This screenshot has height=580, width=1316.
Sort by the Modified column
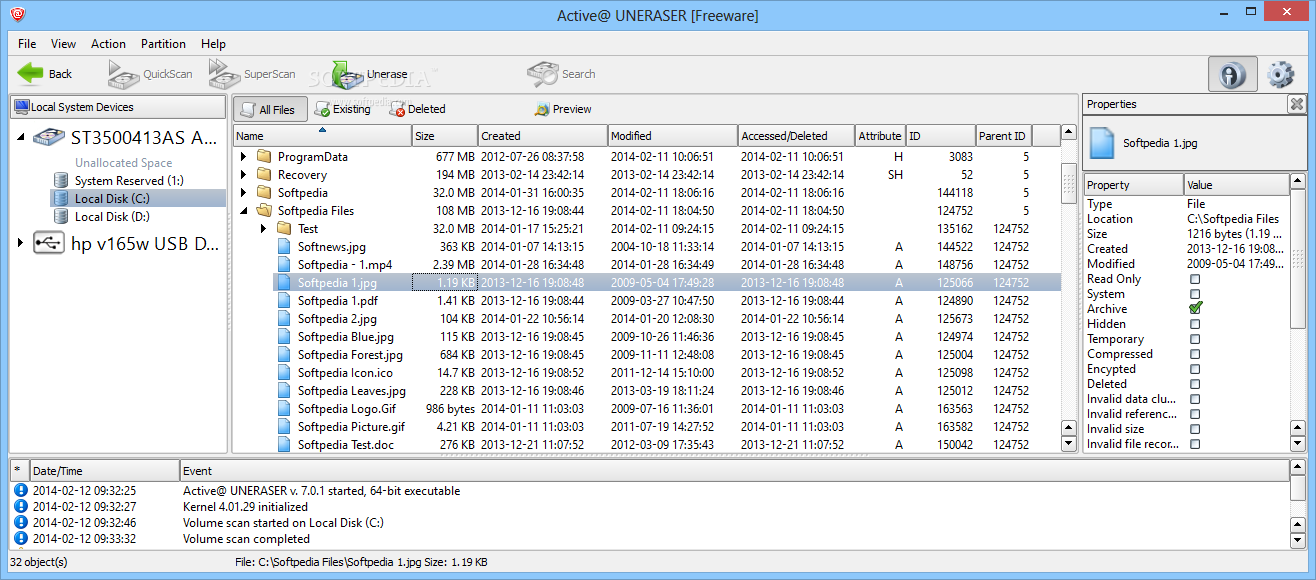coord(672,136)
